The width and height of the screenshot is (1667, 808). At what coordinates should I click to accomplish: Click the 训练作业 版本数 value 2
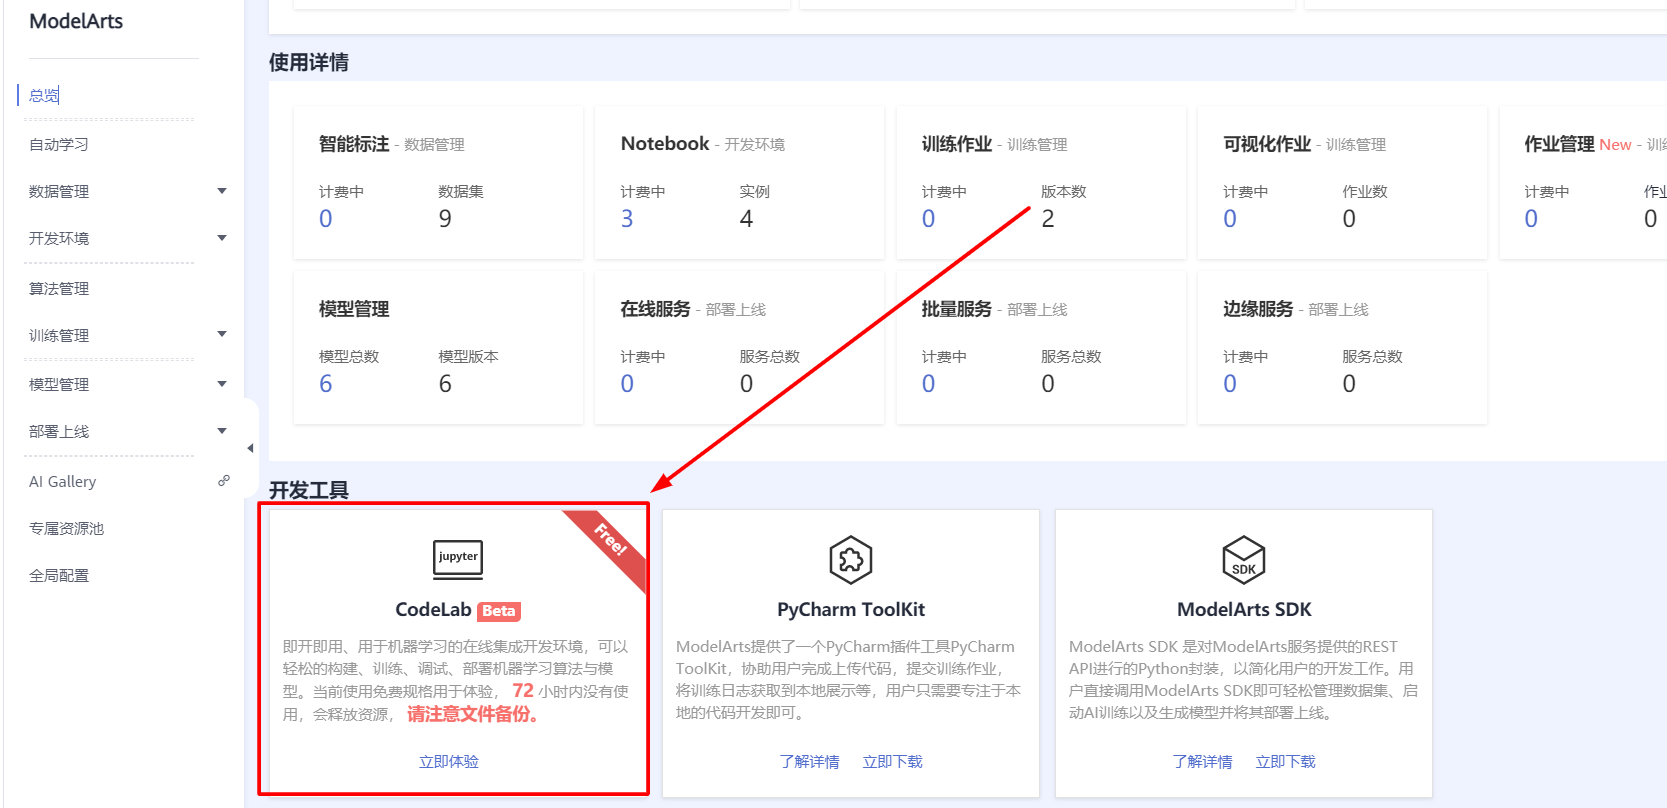coord(1048,219)
